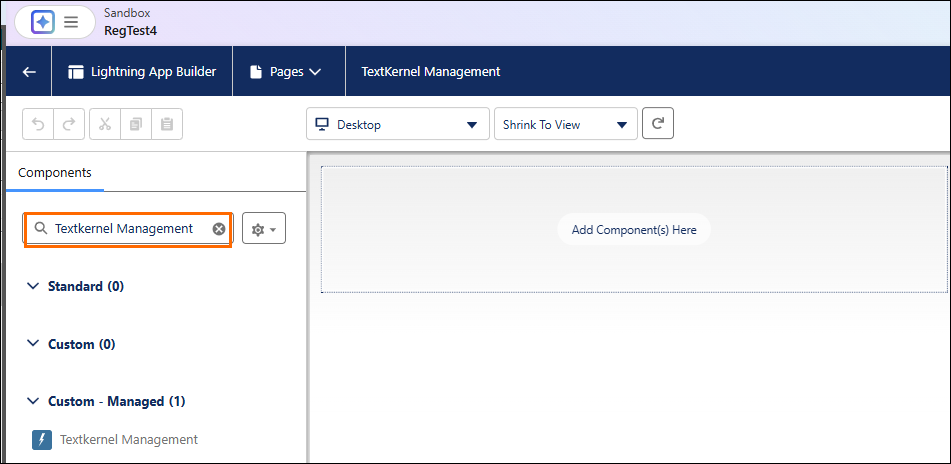Image resolution: width=951 pixels, height=464 pixels.
Task: Open the component settings gear menu
Action: click(264, 229)
